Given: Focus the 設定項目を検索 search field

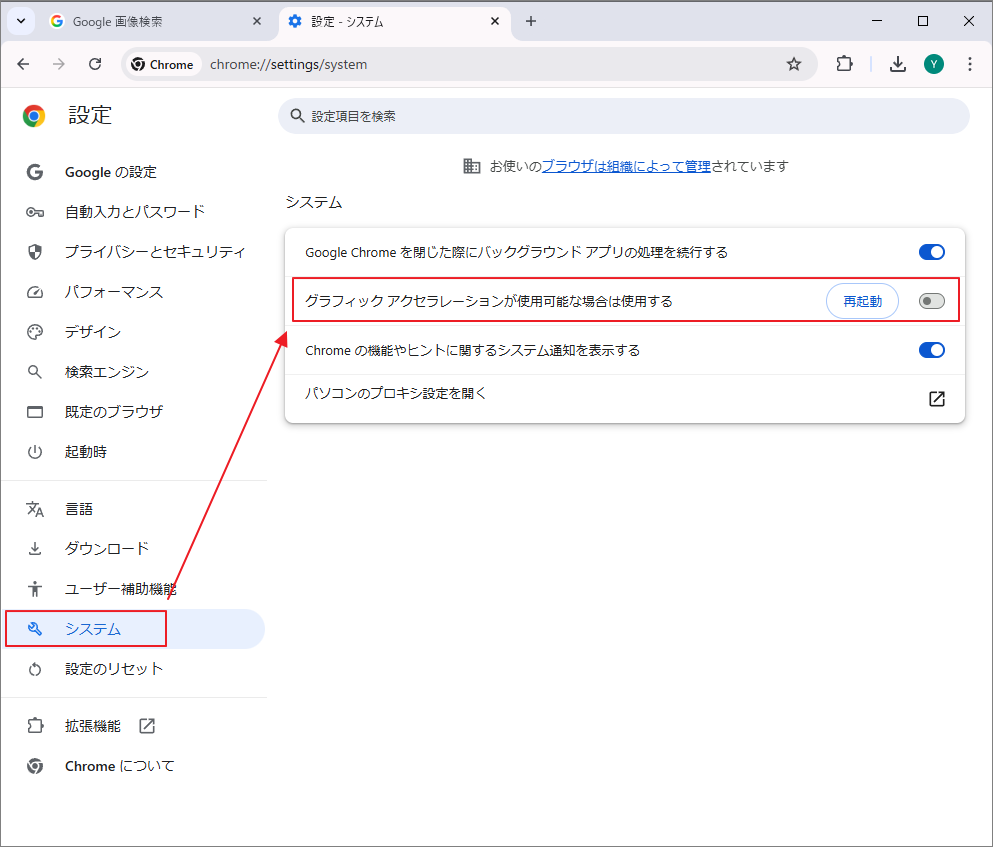Looking at the screenshot, I should point(624,116).
